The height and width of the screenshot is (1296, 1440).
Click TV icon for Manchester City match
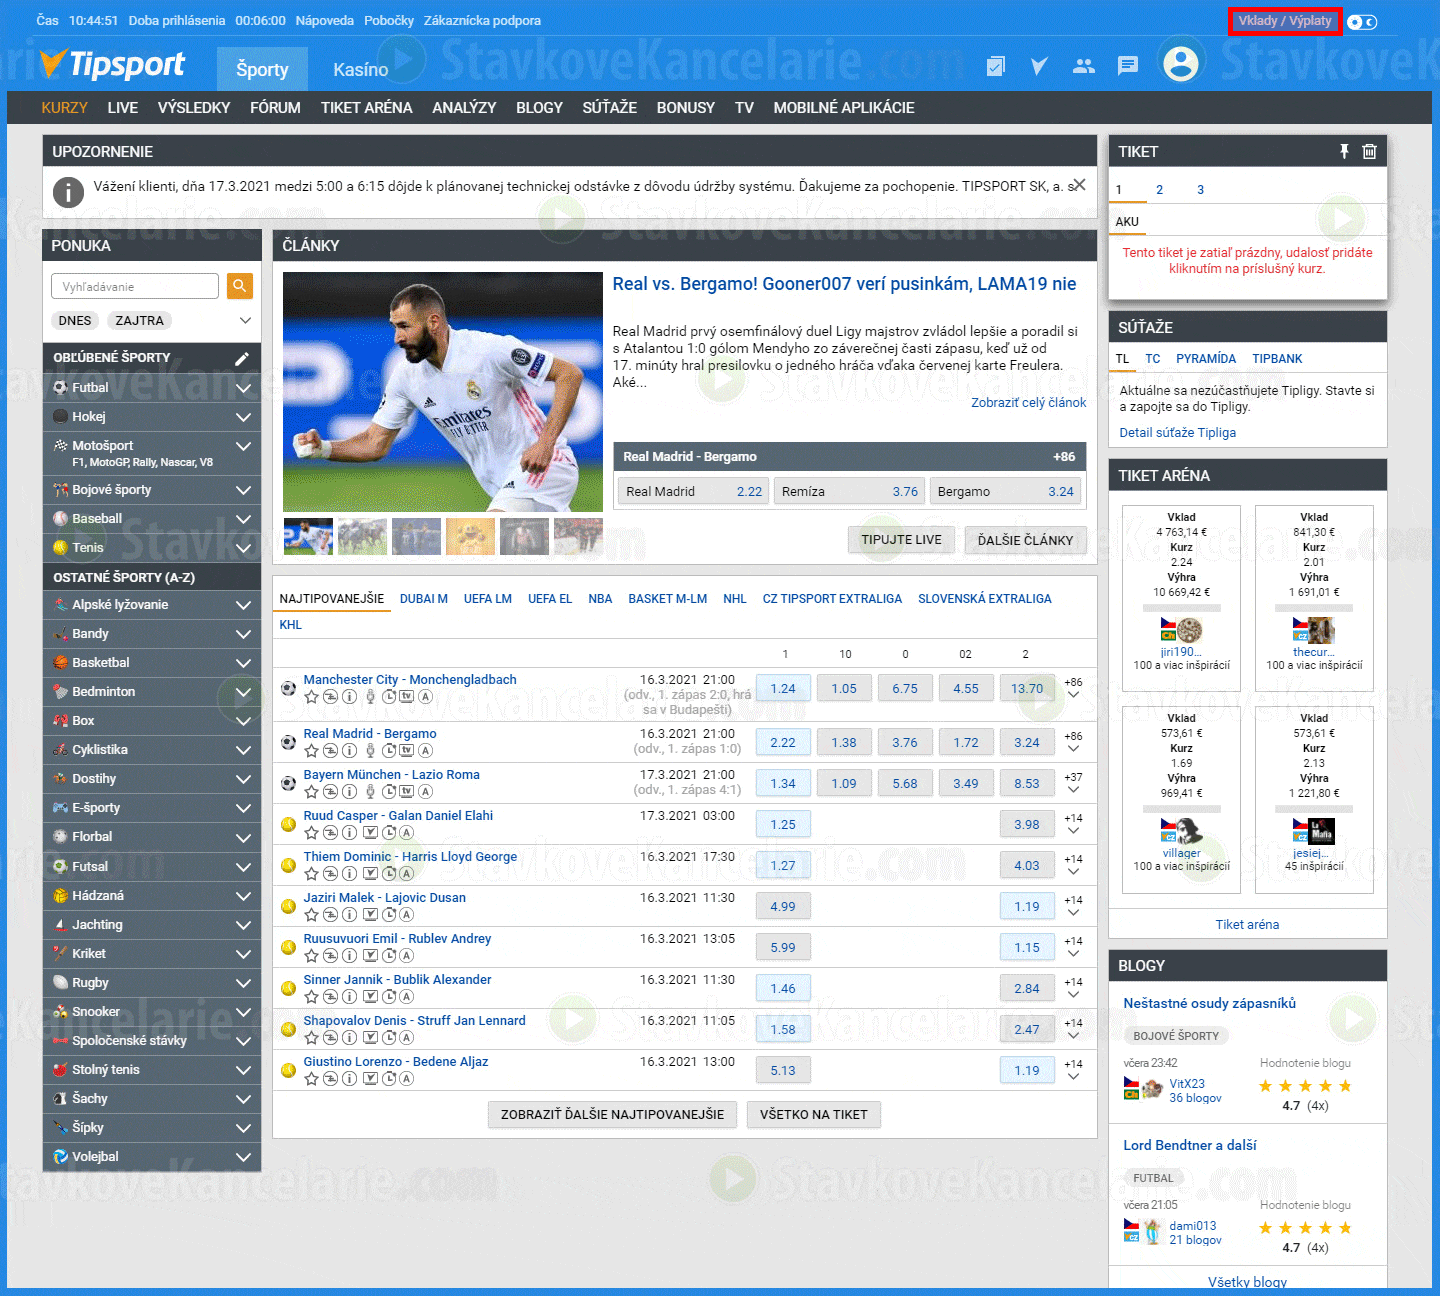pos(406,696)
